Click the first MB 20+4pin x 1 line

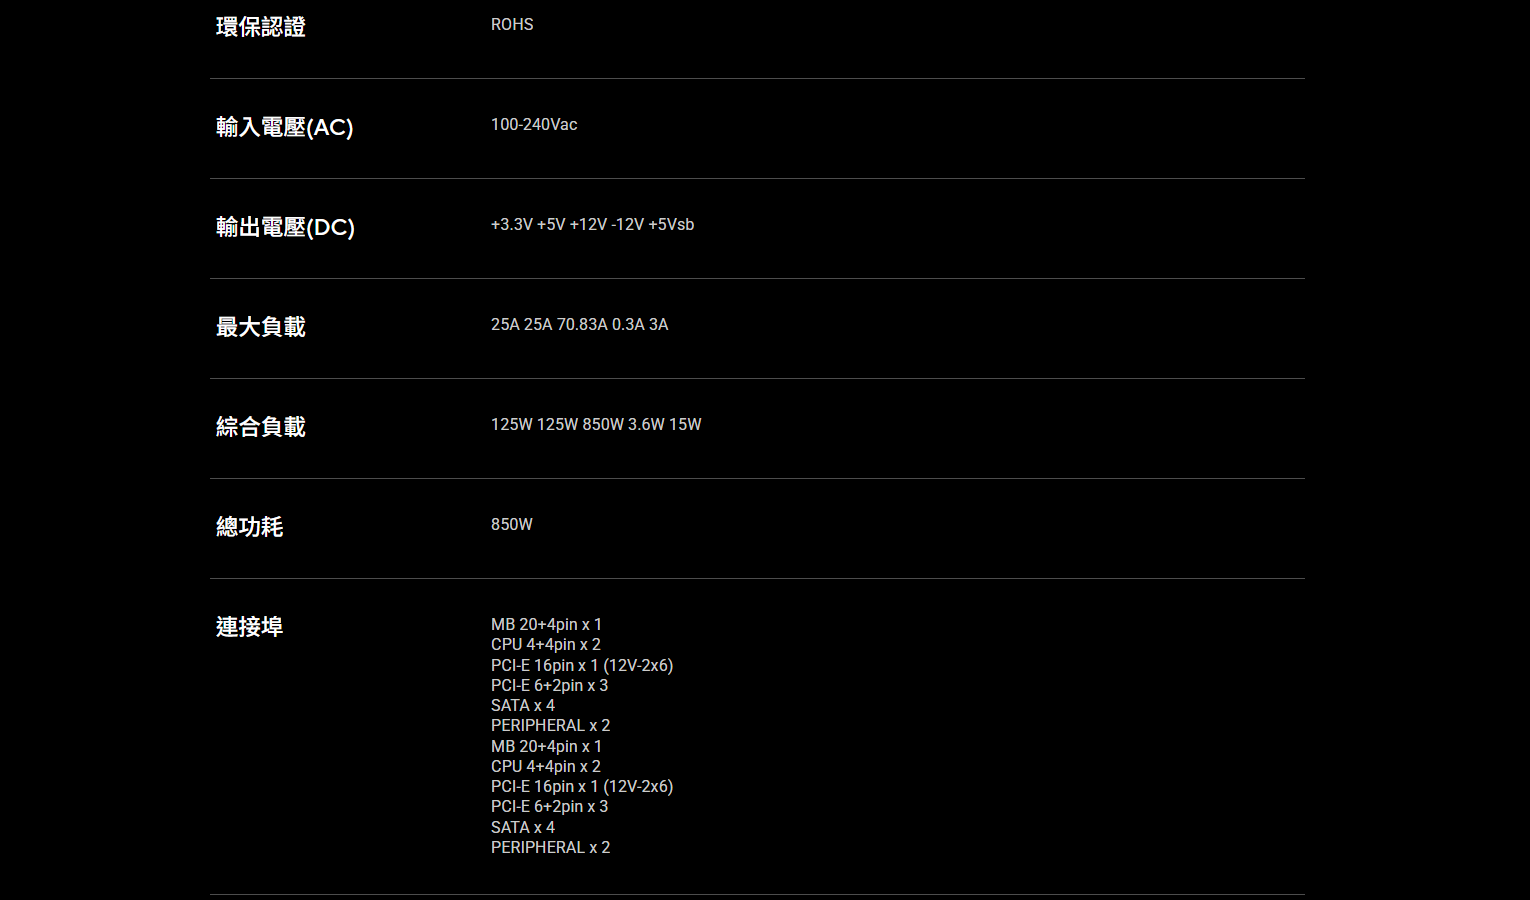pos(547,625)
